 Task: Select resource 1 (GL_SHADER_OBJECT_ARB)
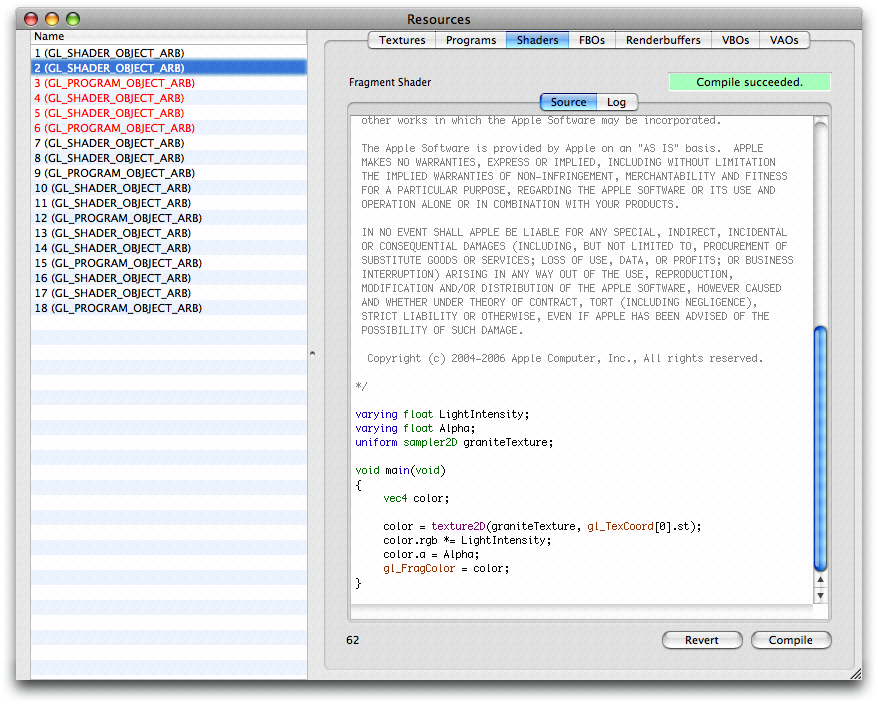point(109,52)
